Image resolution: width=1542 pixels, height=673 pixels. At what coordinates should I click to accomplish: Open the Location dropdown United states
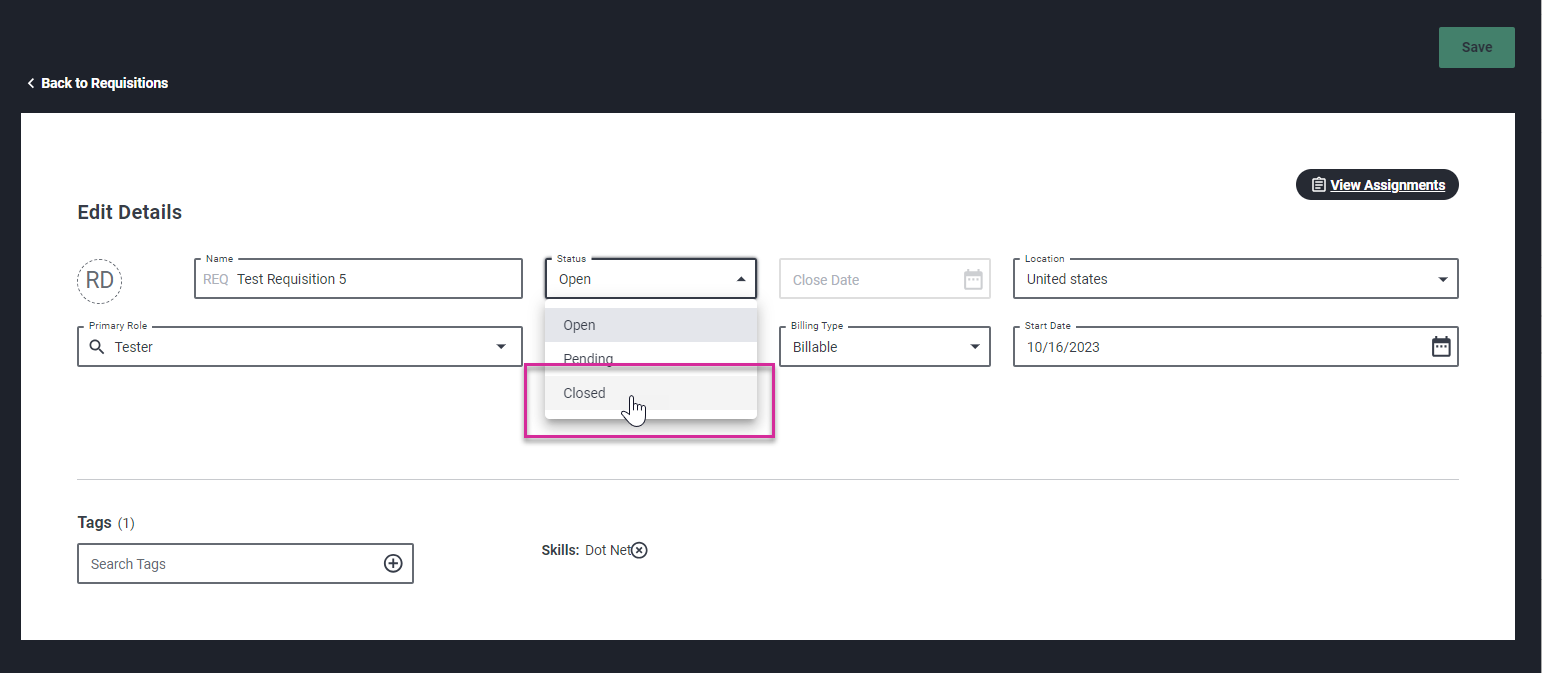1235,279
